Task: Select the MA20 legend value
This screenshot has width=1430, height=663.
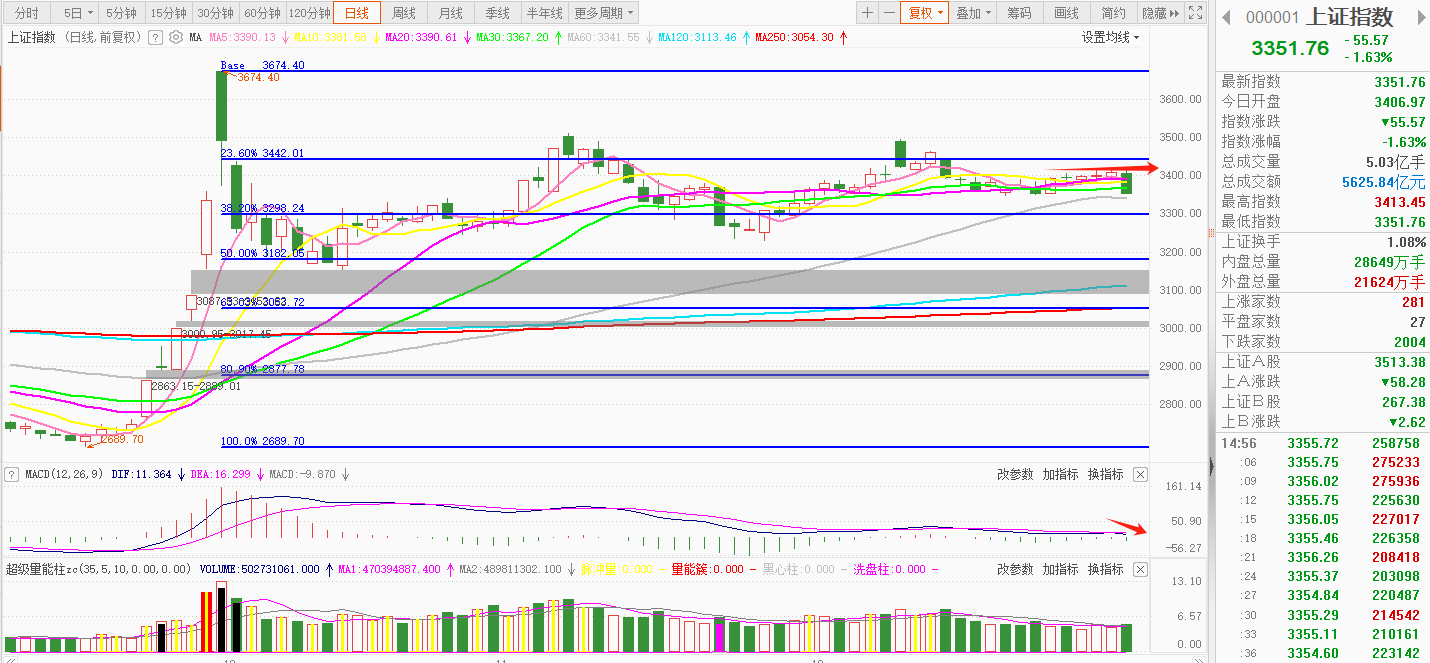Action: 420,37
